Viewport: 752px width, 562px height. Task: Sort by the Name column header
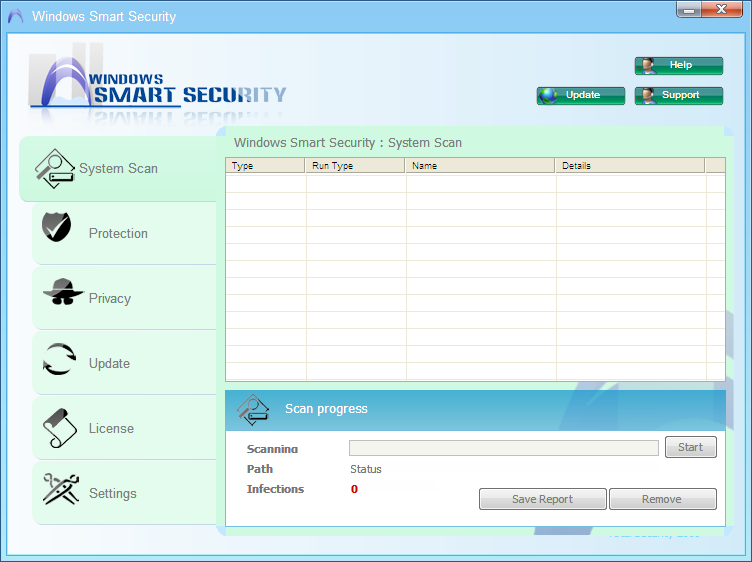click(x=480, y=166)
